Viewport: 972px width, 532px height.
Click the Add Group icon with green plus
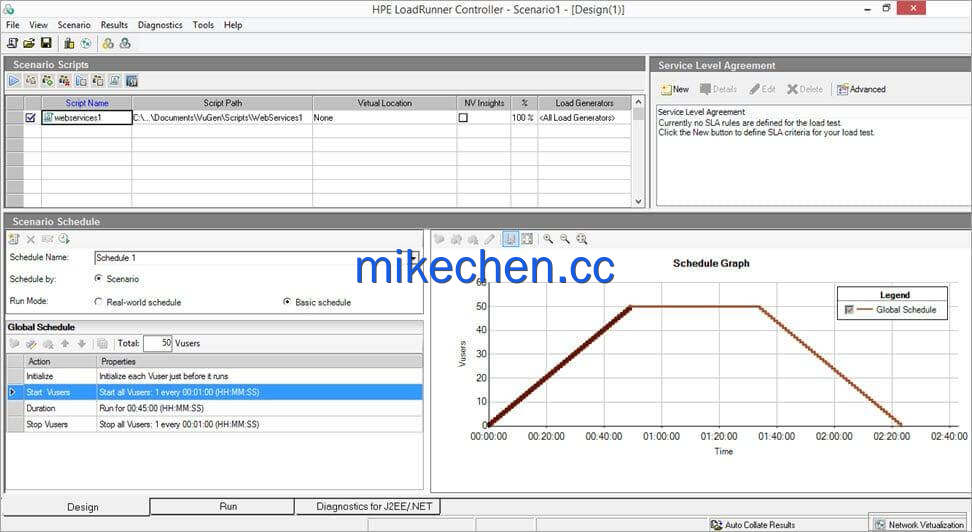point(48,81)
